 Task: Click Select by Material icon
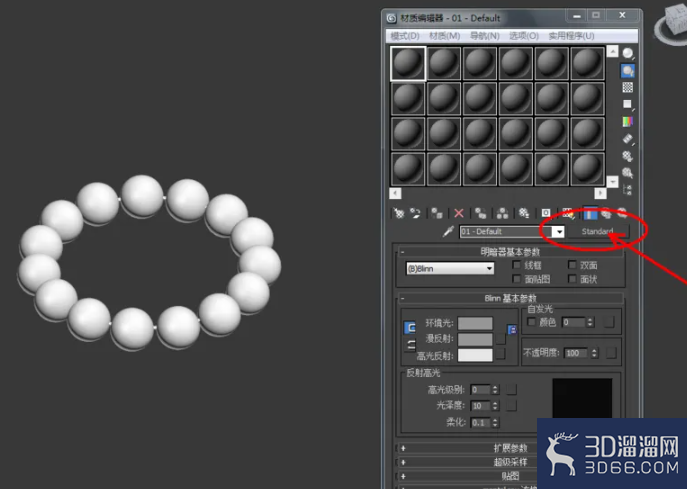(x=628, y=173)
